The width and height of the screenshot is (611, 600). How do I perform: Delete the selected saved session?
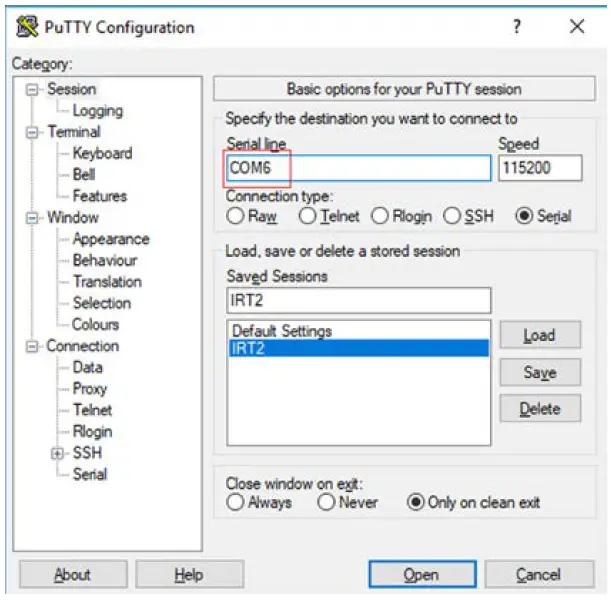539,409
